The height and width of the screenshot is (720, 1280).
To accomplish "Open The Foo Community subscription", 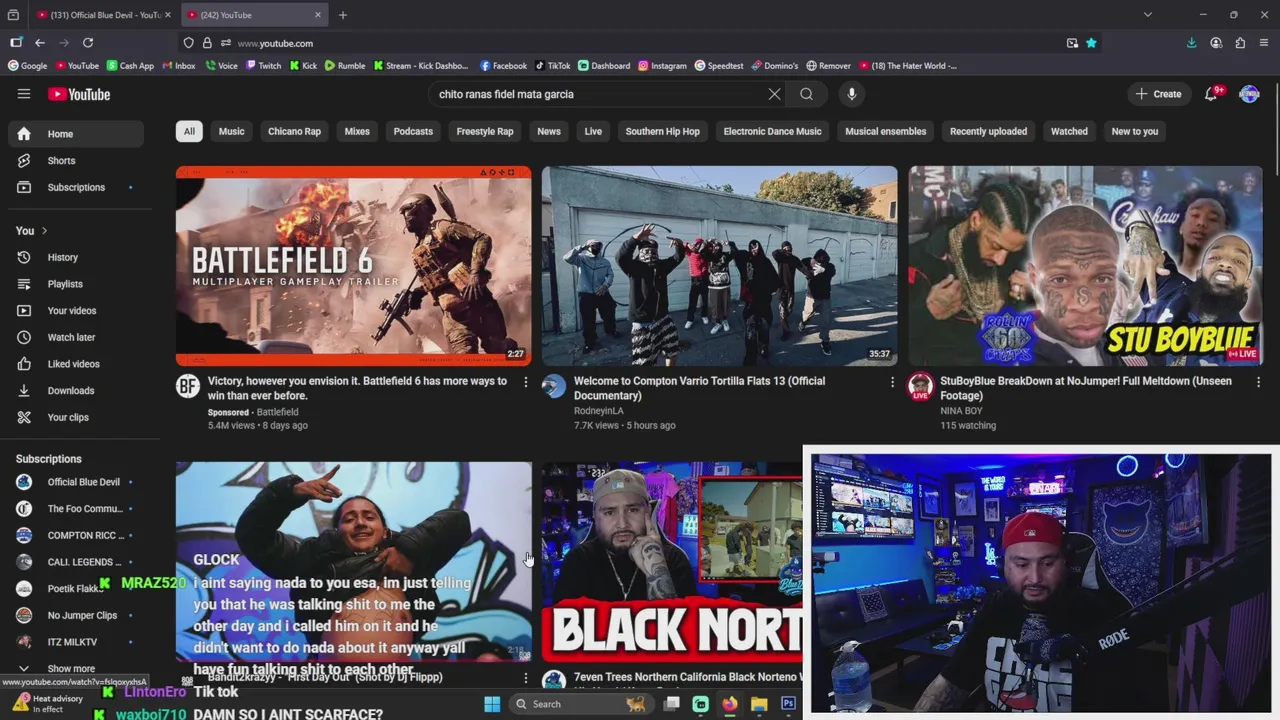I will [x=76, y=508].
